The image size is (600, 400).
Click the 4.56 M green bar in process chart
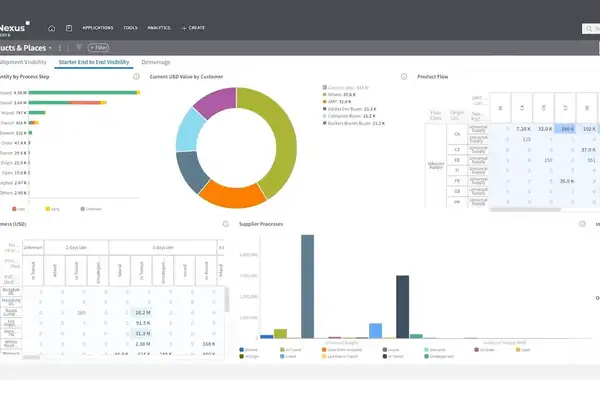(x=83, y=93)
